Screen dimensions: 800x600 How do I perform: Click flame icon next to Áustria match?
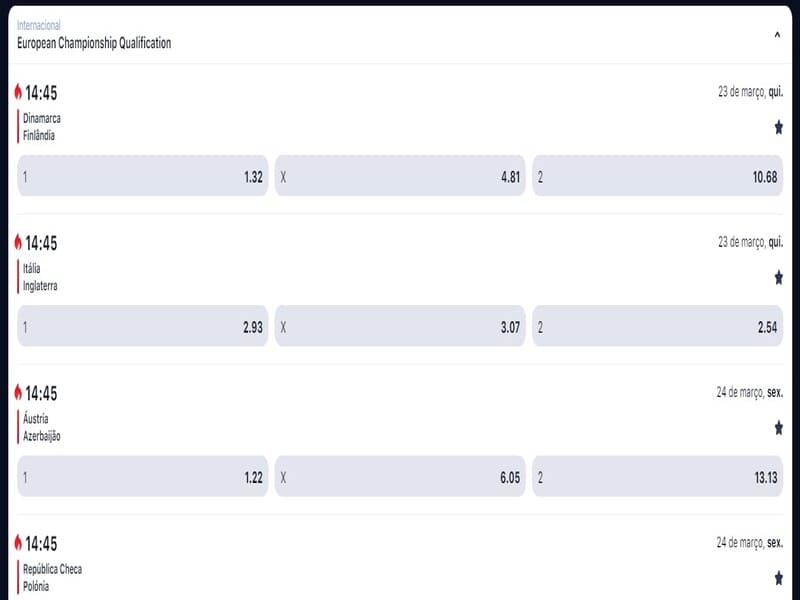(x=18, y=393)
